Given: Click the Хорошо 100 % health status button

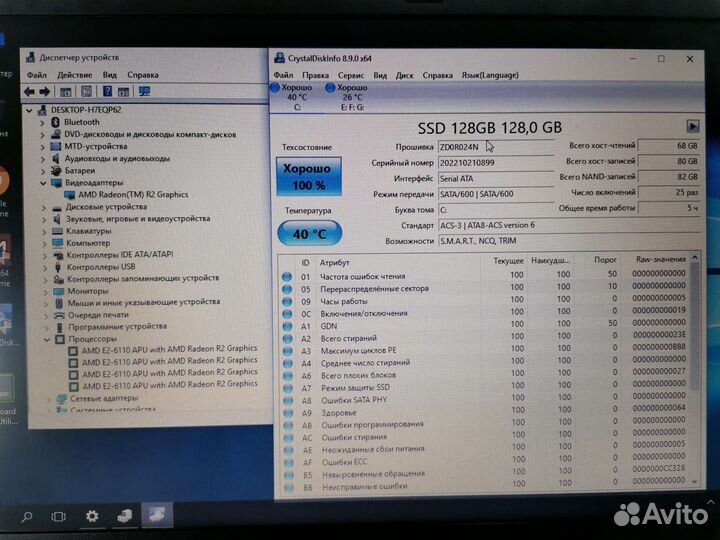Looking at the screenshot, I should click(309, 177).
